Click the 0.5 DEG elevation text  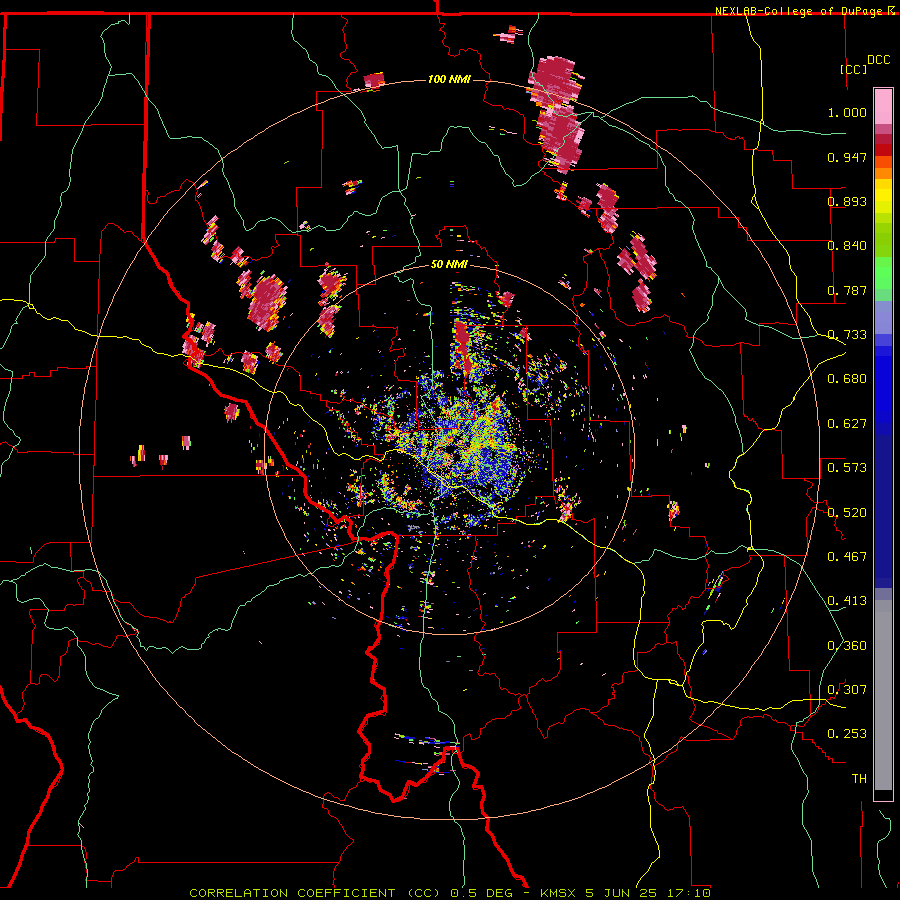[x=483, y=893]
